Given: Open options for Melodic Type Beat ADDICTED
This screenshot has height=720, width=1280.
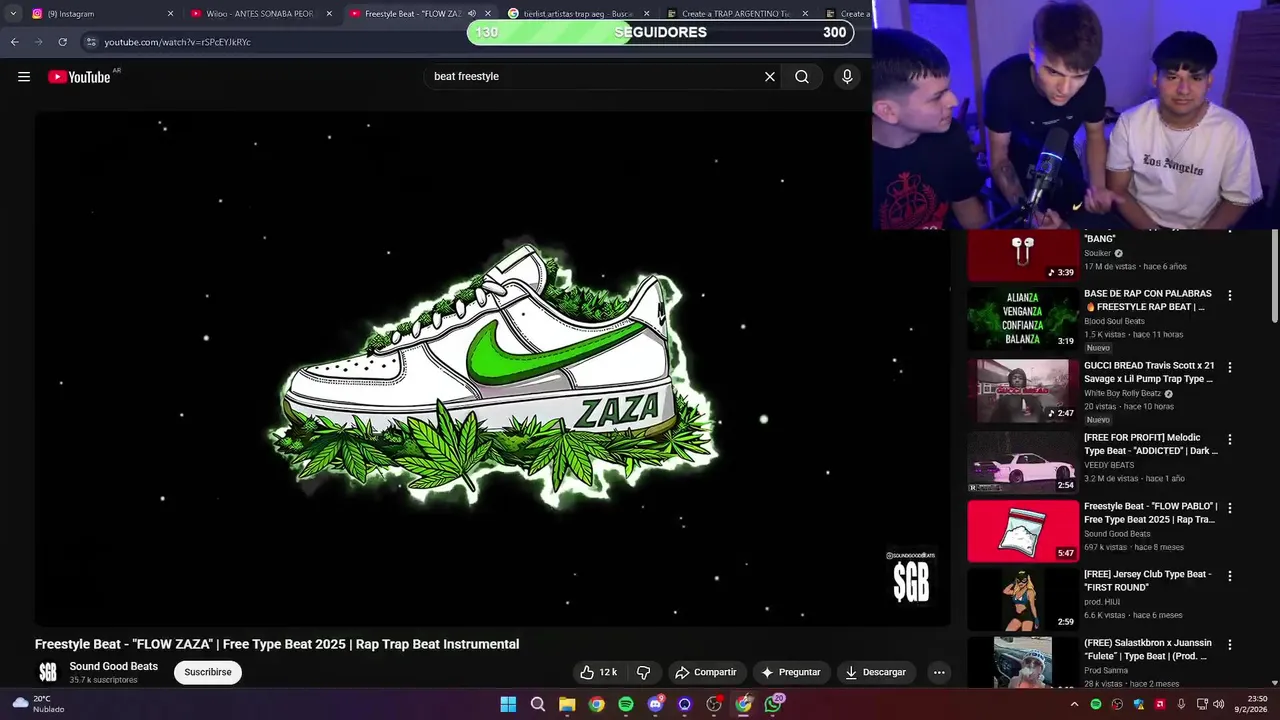Looking at the screenshot, I should pos(1230,440).
